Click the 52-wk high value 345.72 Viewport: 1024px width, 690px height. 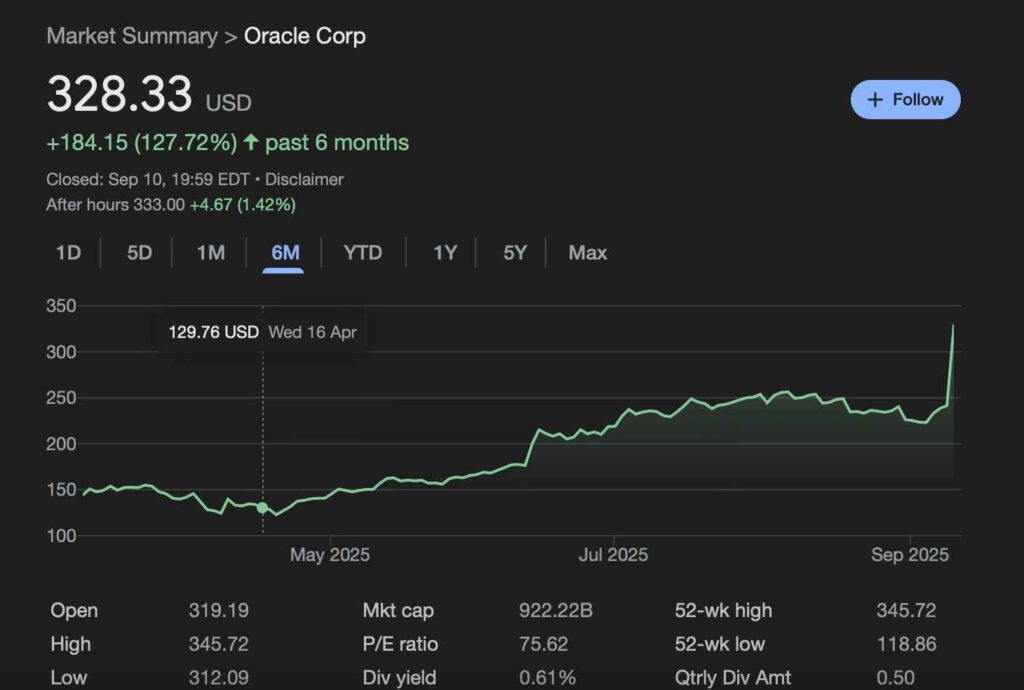(906, 610)
